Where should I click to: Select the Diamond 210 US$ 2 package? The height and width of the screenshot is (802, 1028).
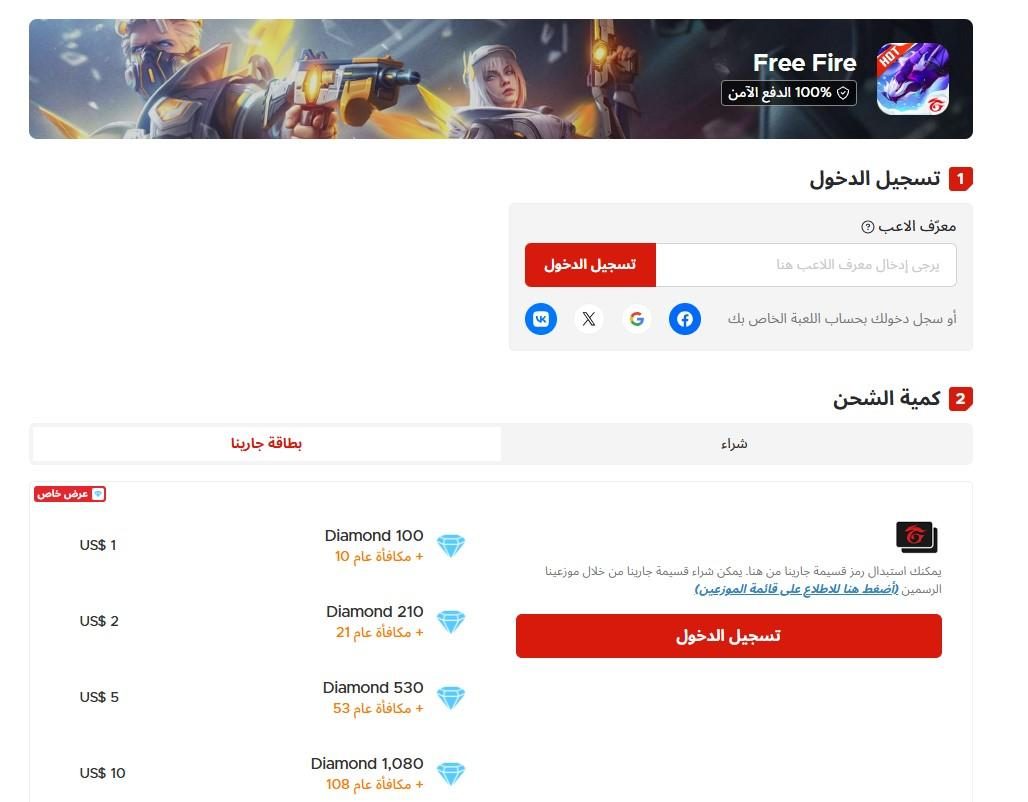(x=272, y=622)
